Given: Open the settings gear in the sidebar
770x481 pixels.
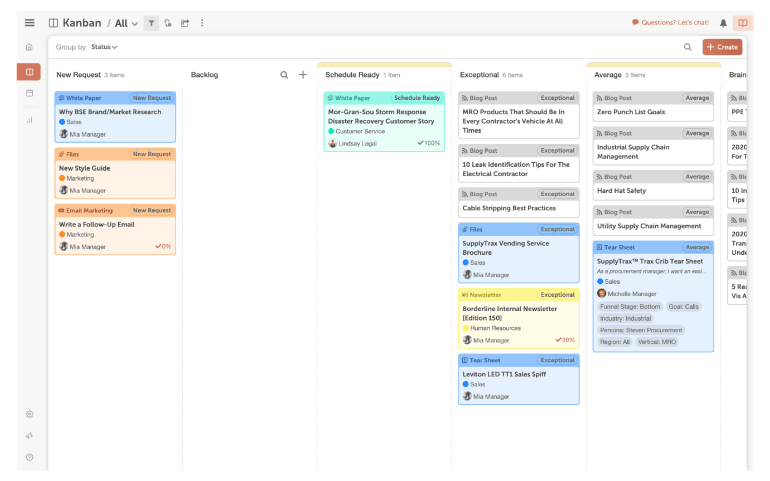Looking at the screenshot, I should tap(29, 414).
